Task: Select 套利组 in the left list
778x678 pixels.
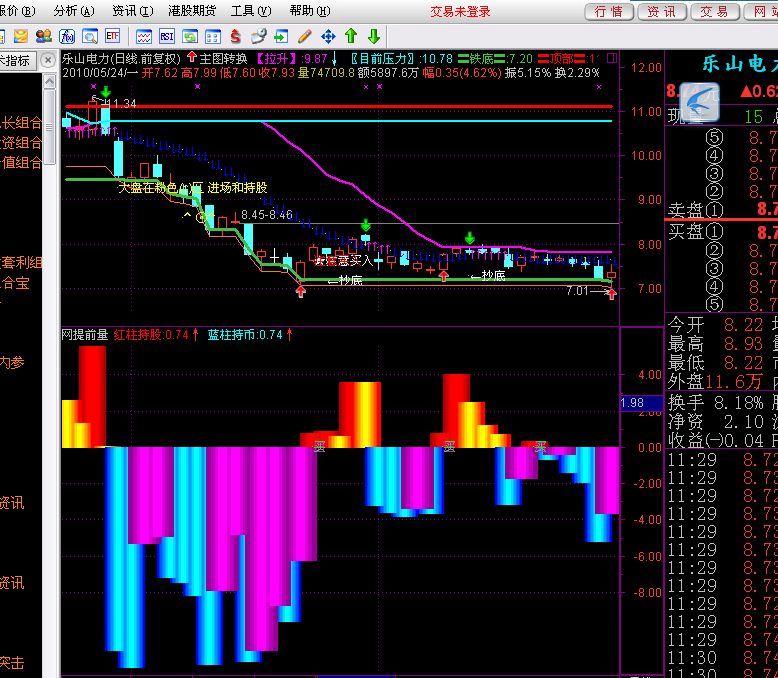Action: point(21,262)
